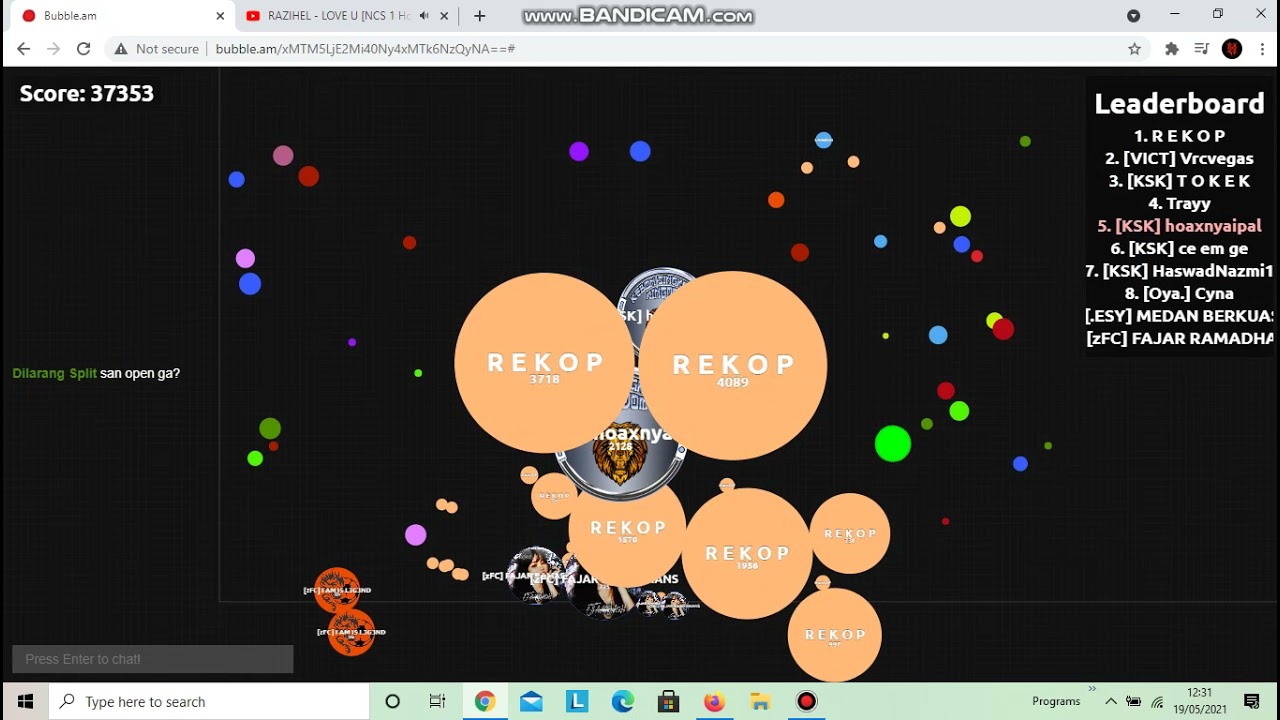Click leaderboard entry [KSK] T O K E K

point(1179,181)
